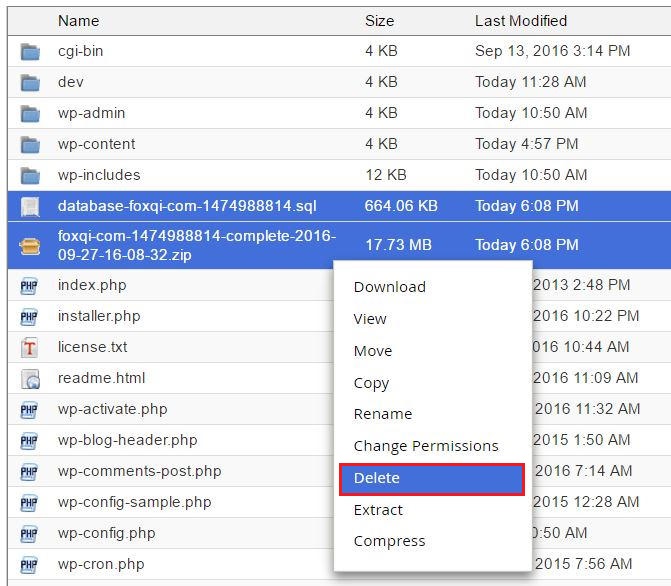Click the zip archive icon
This screenshot has height=586, width=671.
pos(30,246)
